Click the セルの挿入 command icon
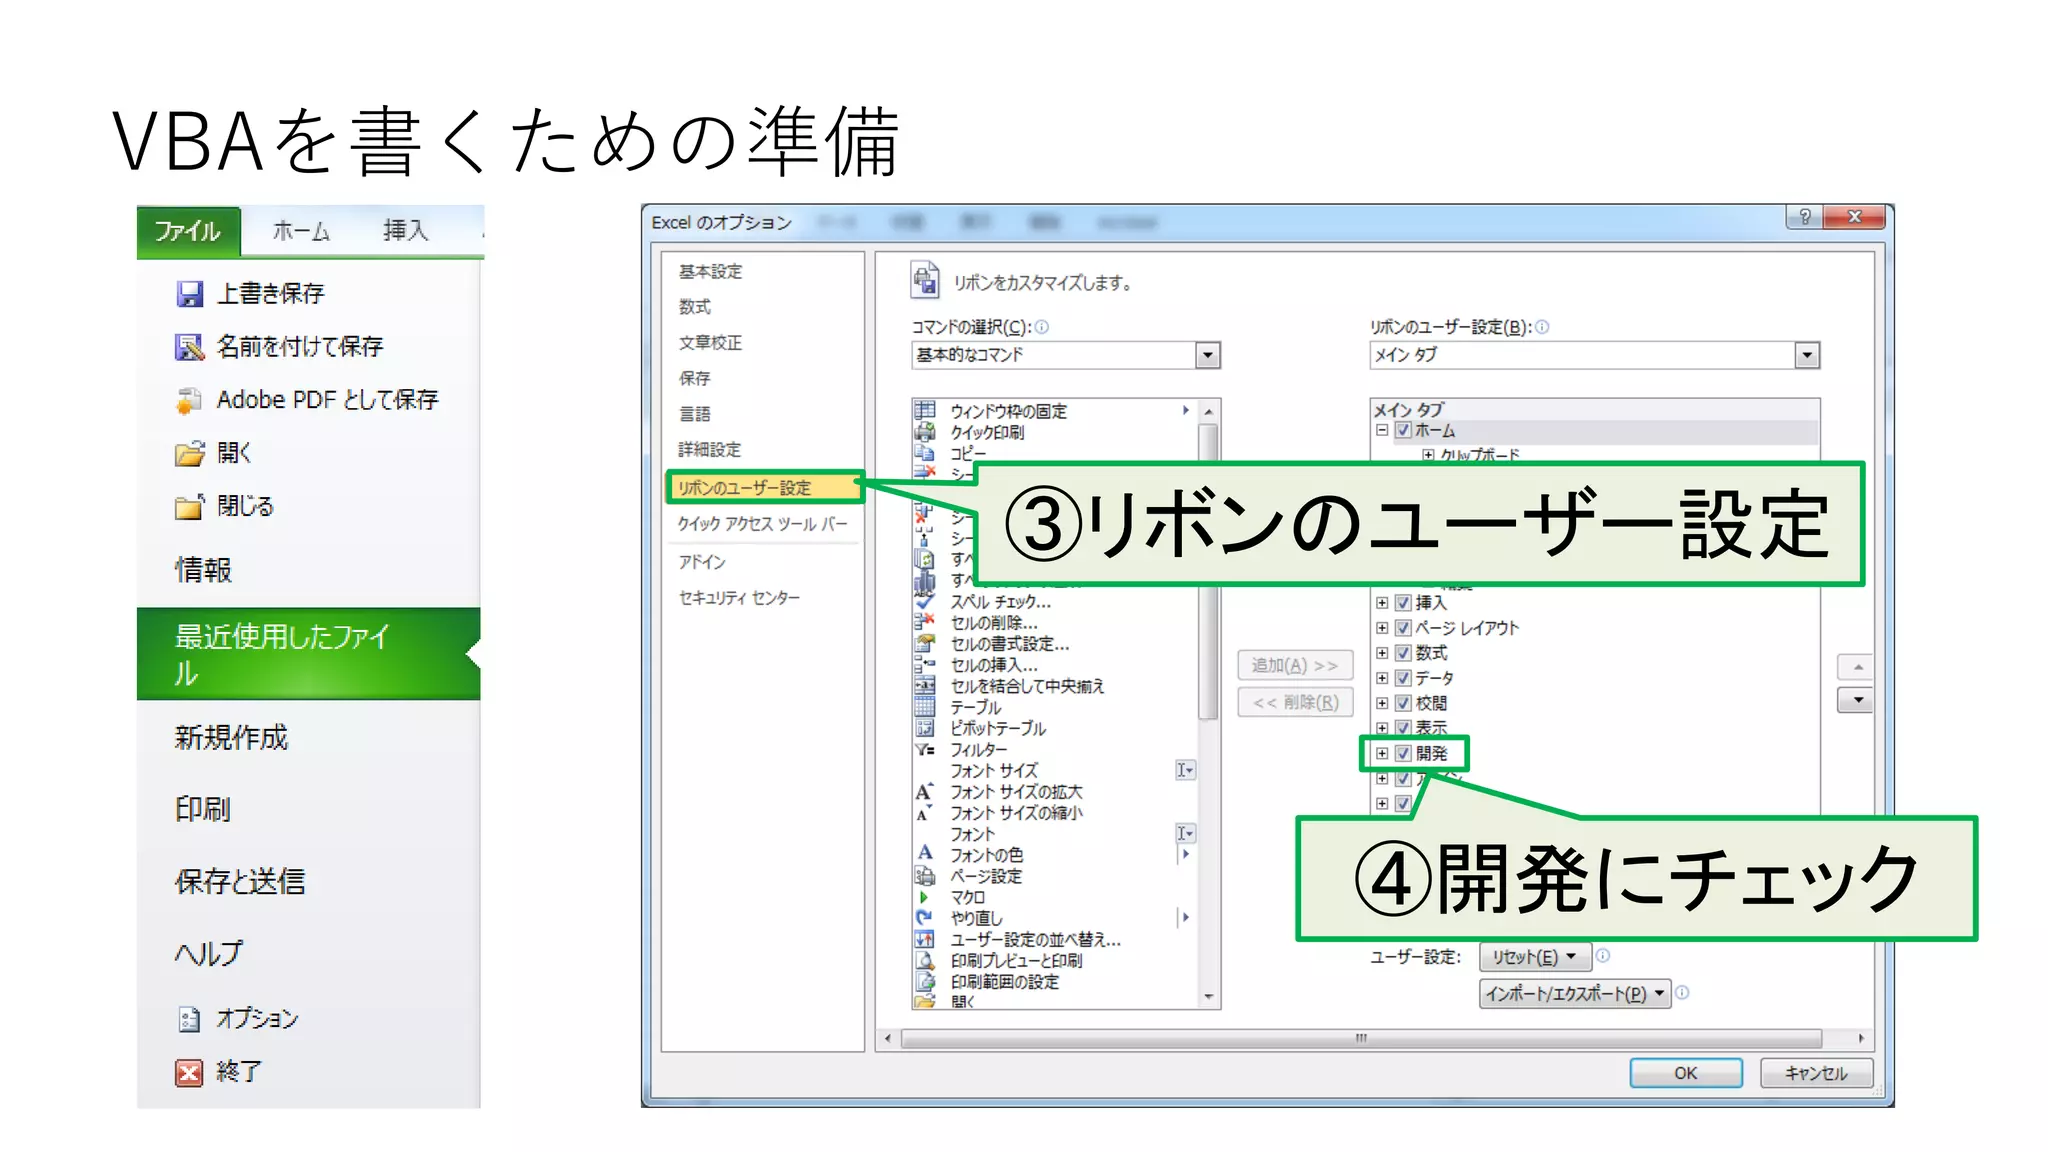 pos(925,664)
